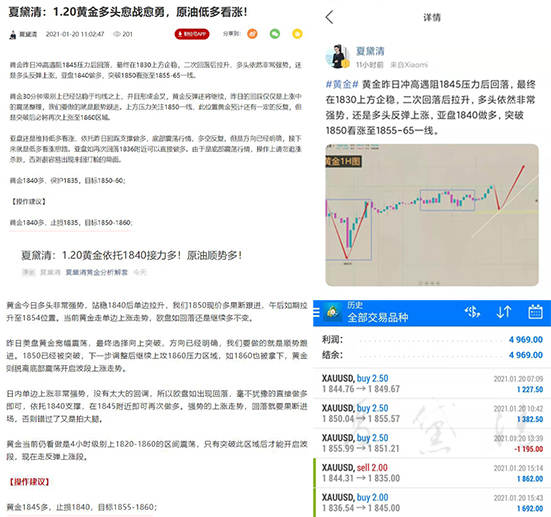Click the MT4 app logo icon in the history bar
Image resolution: width=551 pixels, height=517 pixels.
click(333, 311)
